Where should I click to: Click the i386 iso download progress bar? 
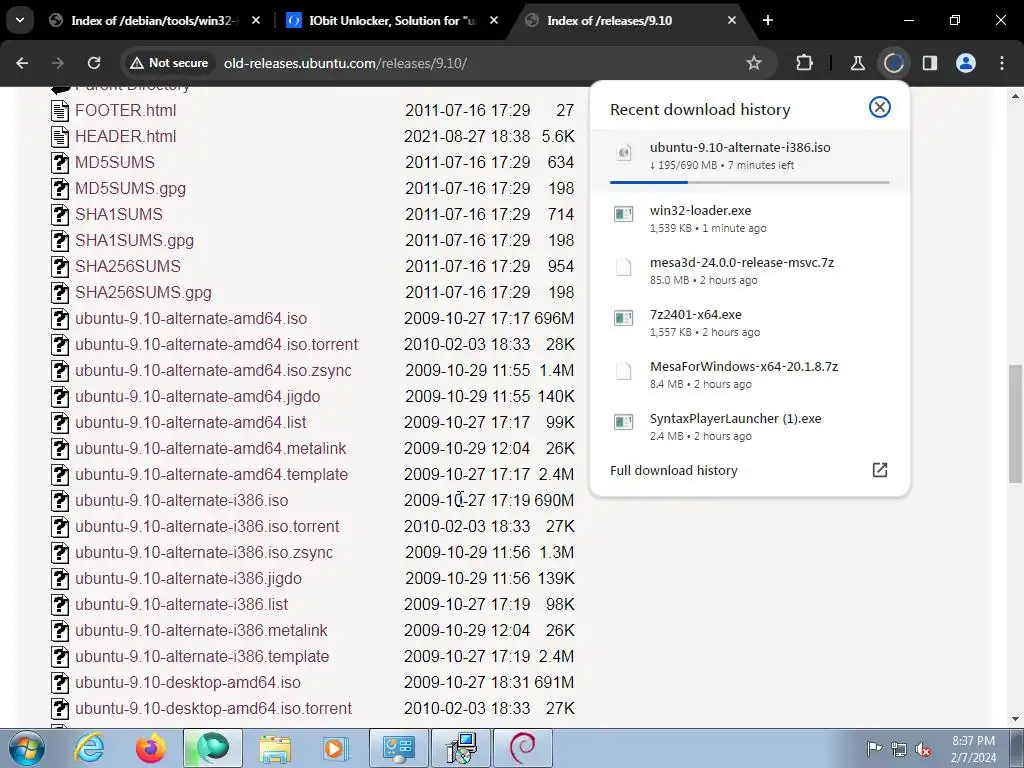click(x=750, y=182)
